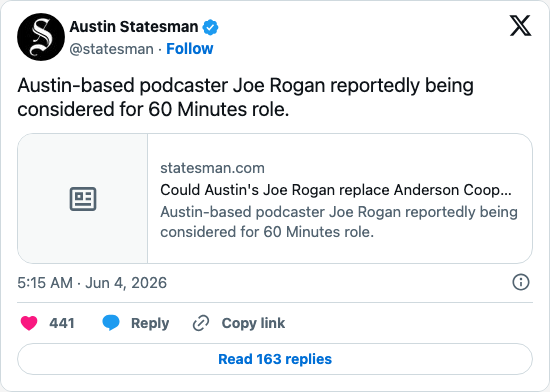Open the 5:15 AM · Jun 4, 2026 timestamp
The height and width of the screenshot is (392, 550).
click(x=92, y=283)
